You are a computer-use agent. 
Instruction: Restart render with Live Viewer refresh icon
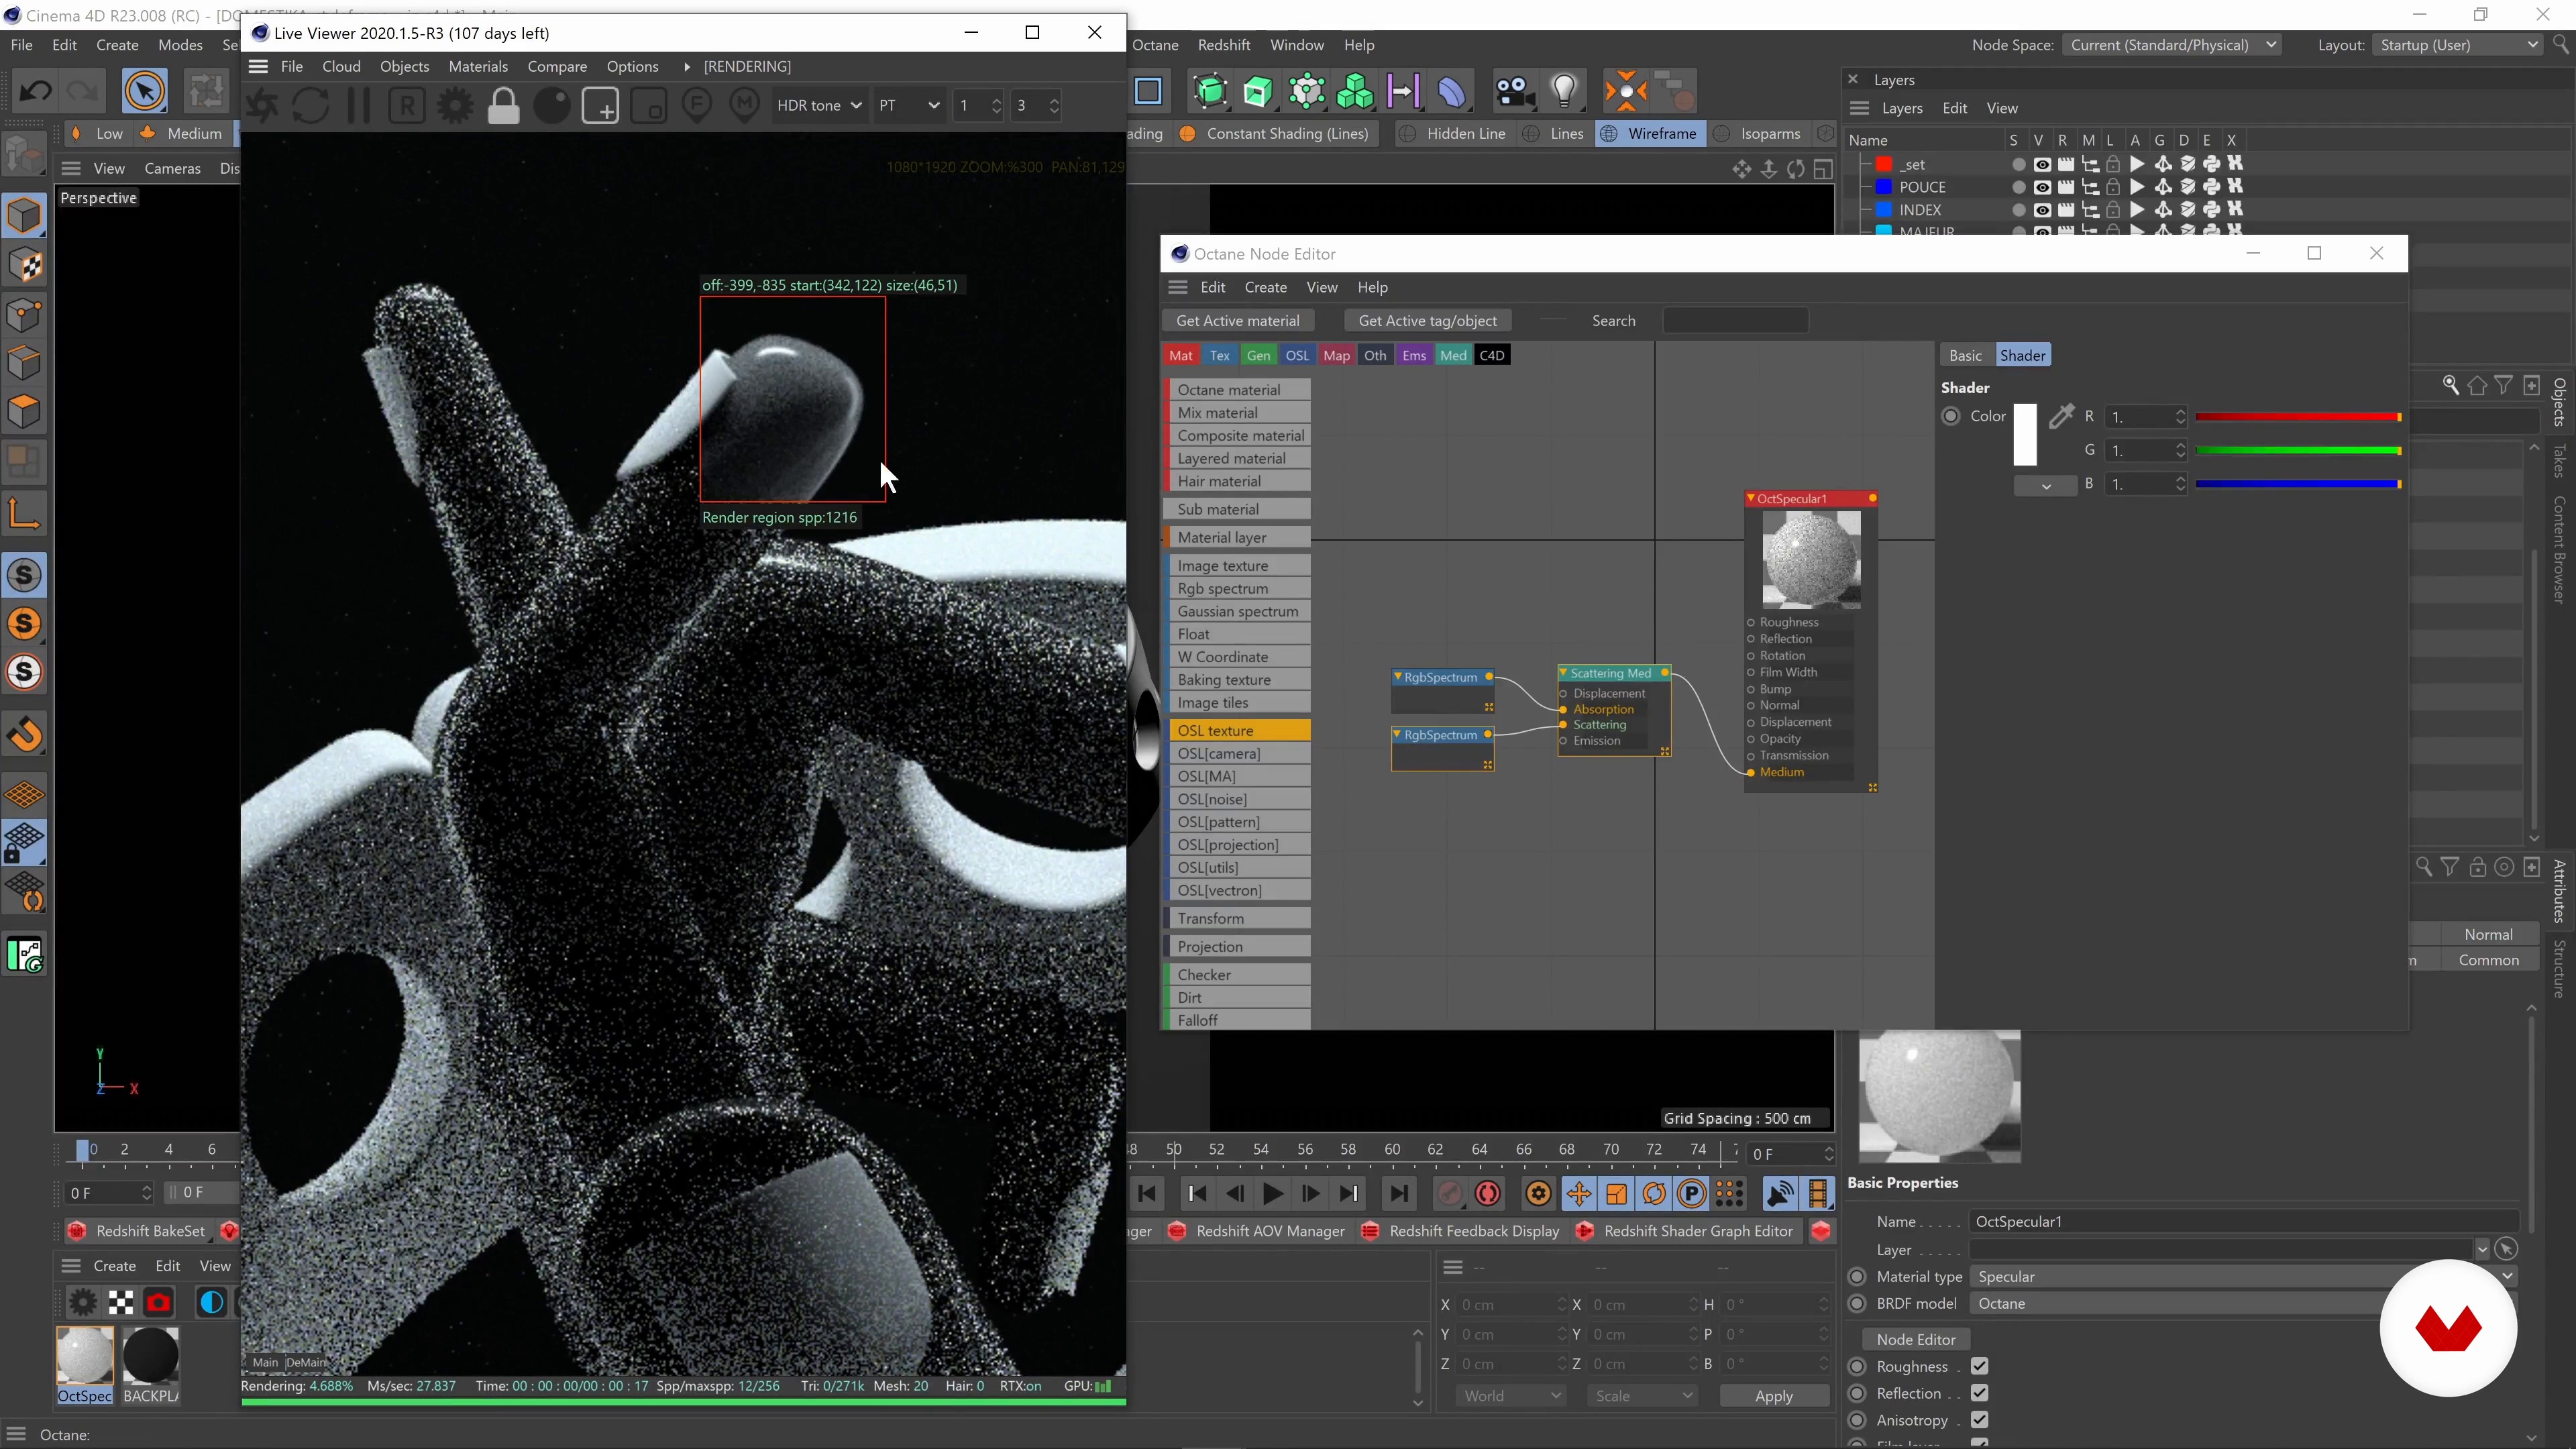pyautogui.click(x=311, y=106)
